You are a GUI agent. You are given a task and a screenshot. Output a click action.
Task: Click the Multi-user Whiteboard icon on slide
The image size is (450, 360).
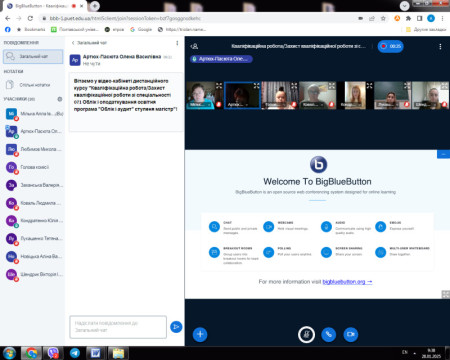point(380,252)
